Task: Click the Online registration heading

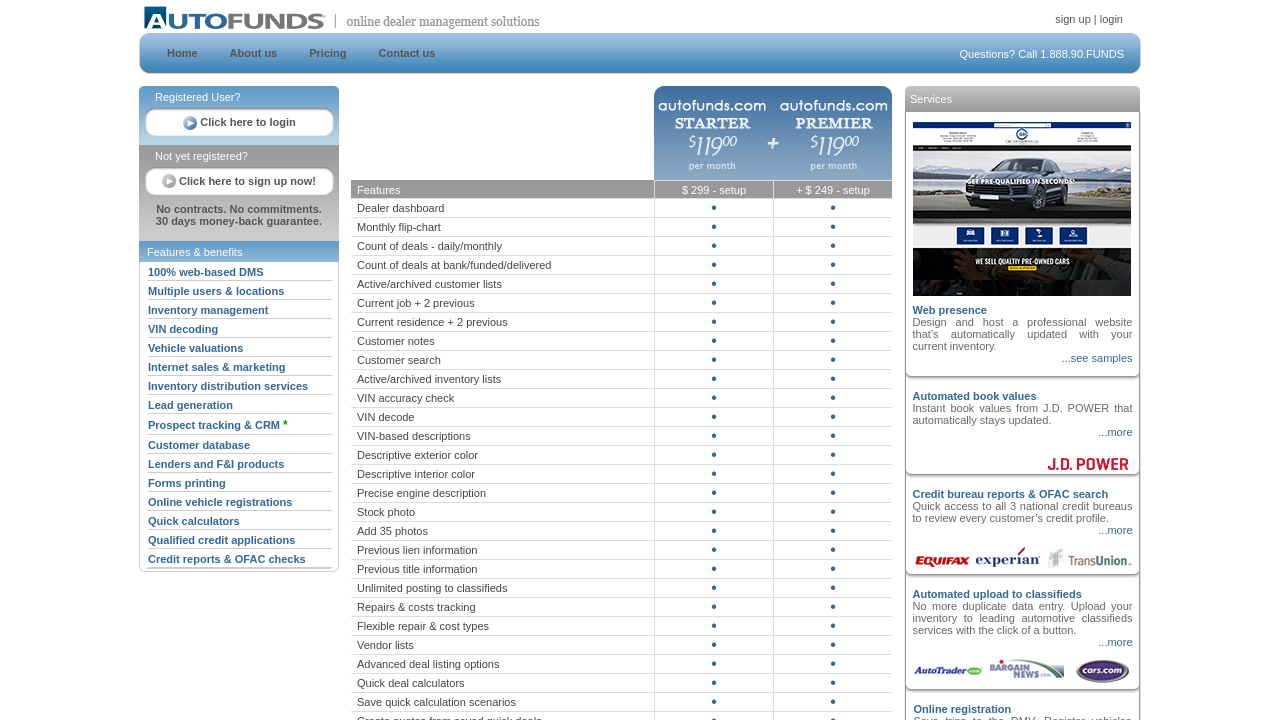Action: tap(962, 709)
